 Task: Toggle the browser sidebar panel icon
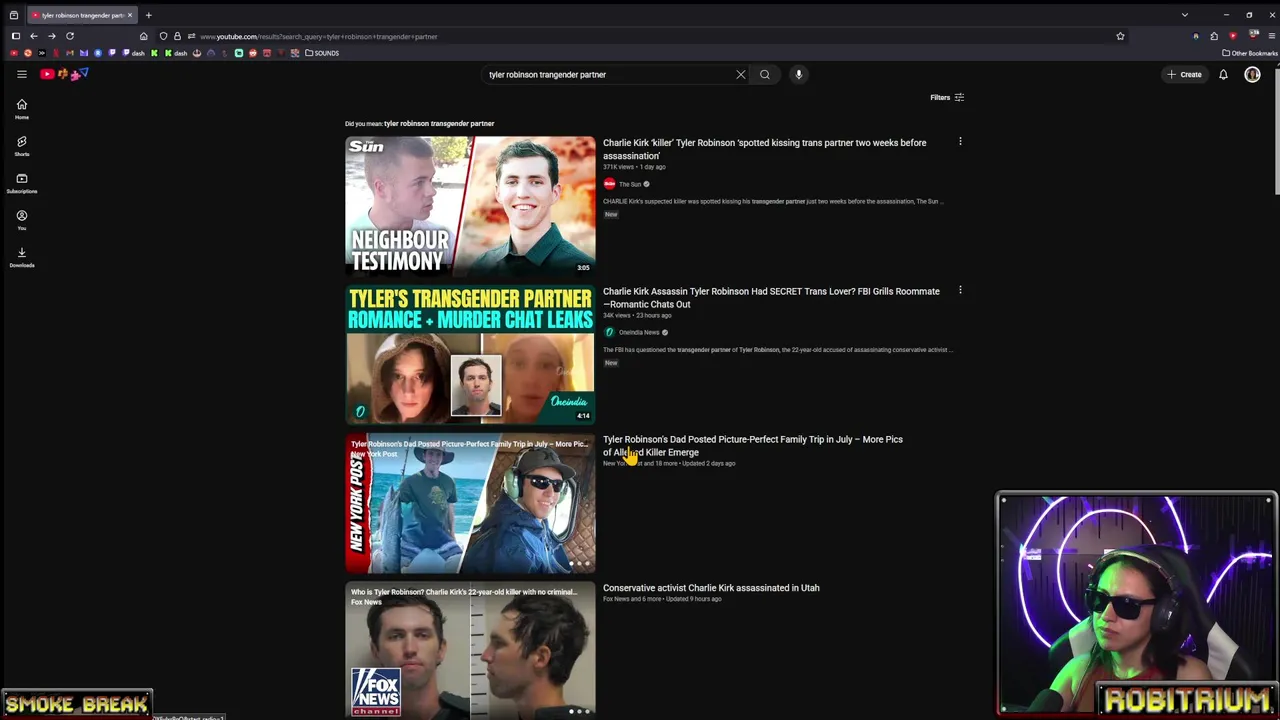(15, 36)
